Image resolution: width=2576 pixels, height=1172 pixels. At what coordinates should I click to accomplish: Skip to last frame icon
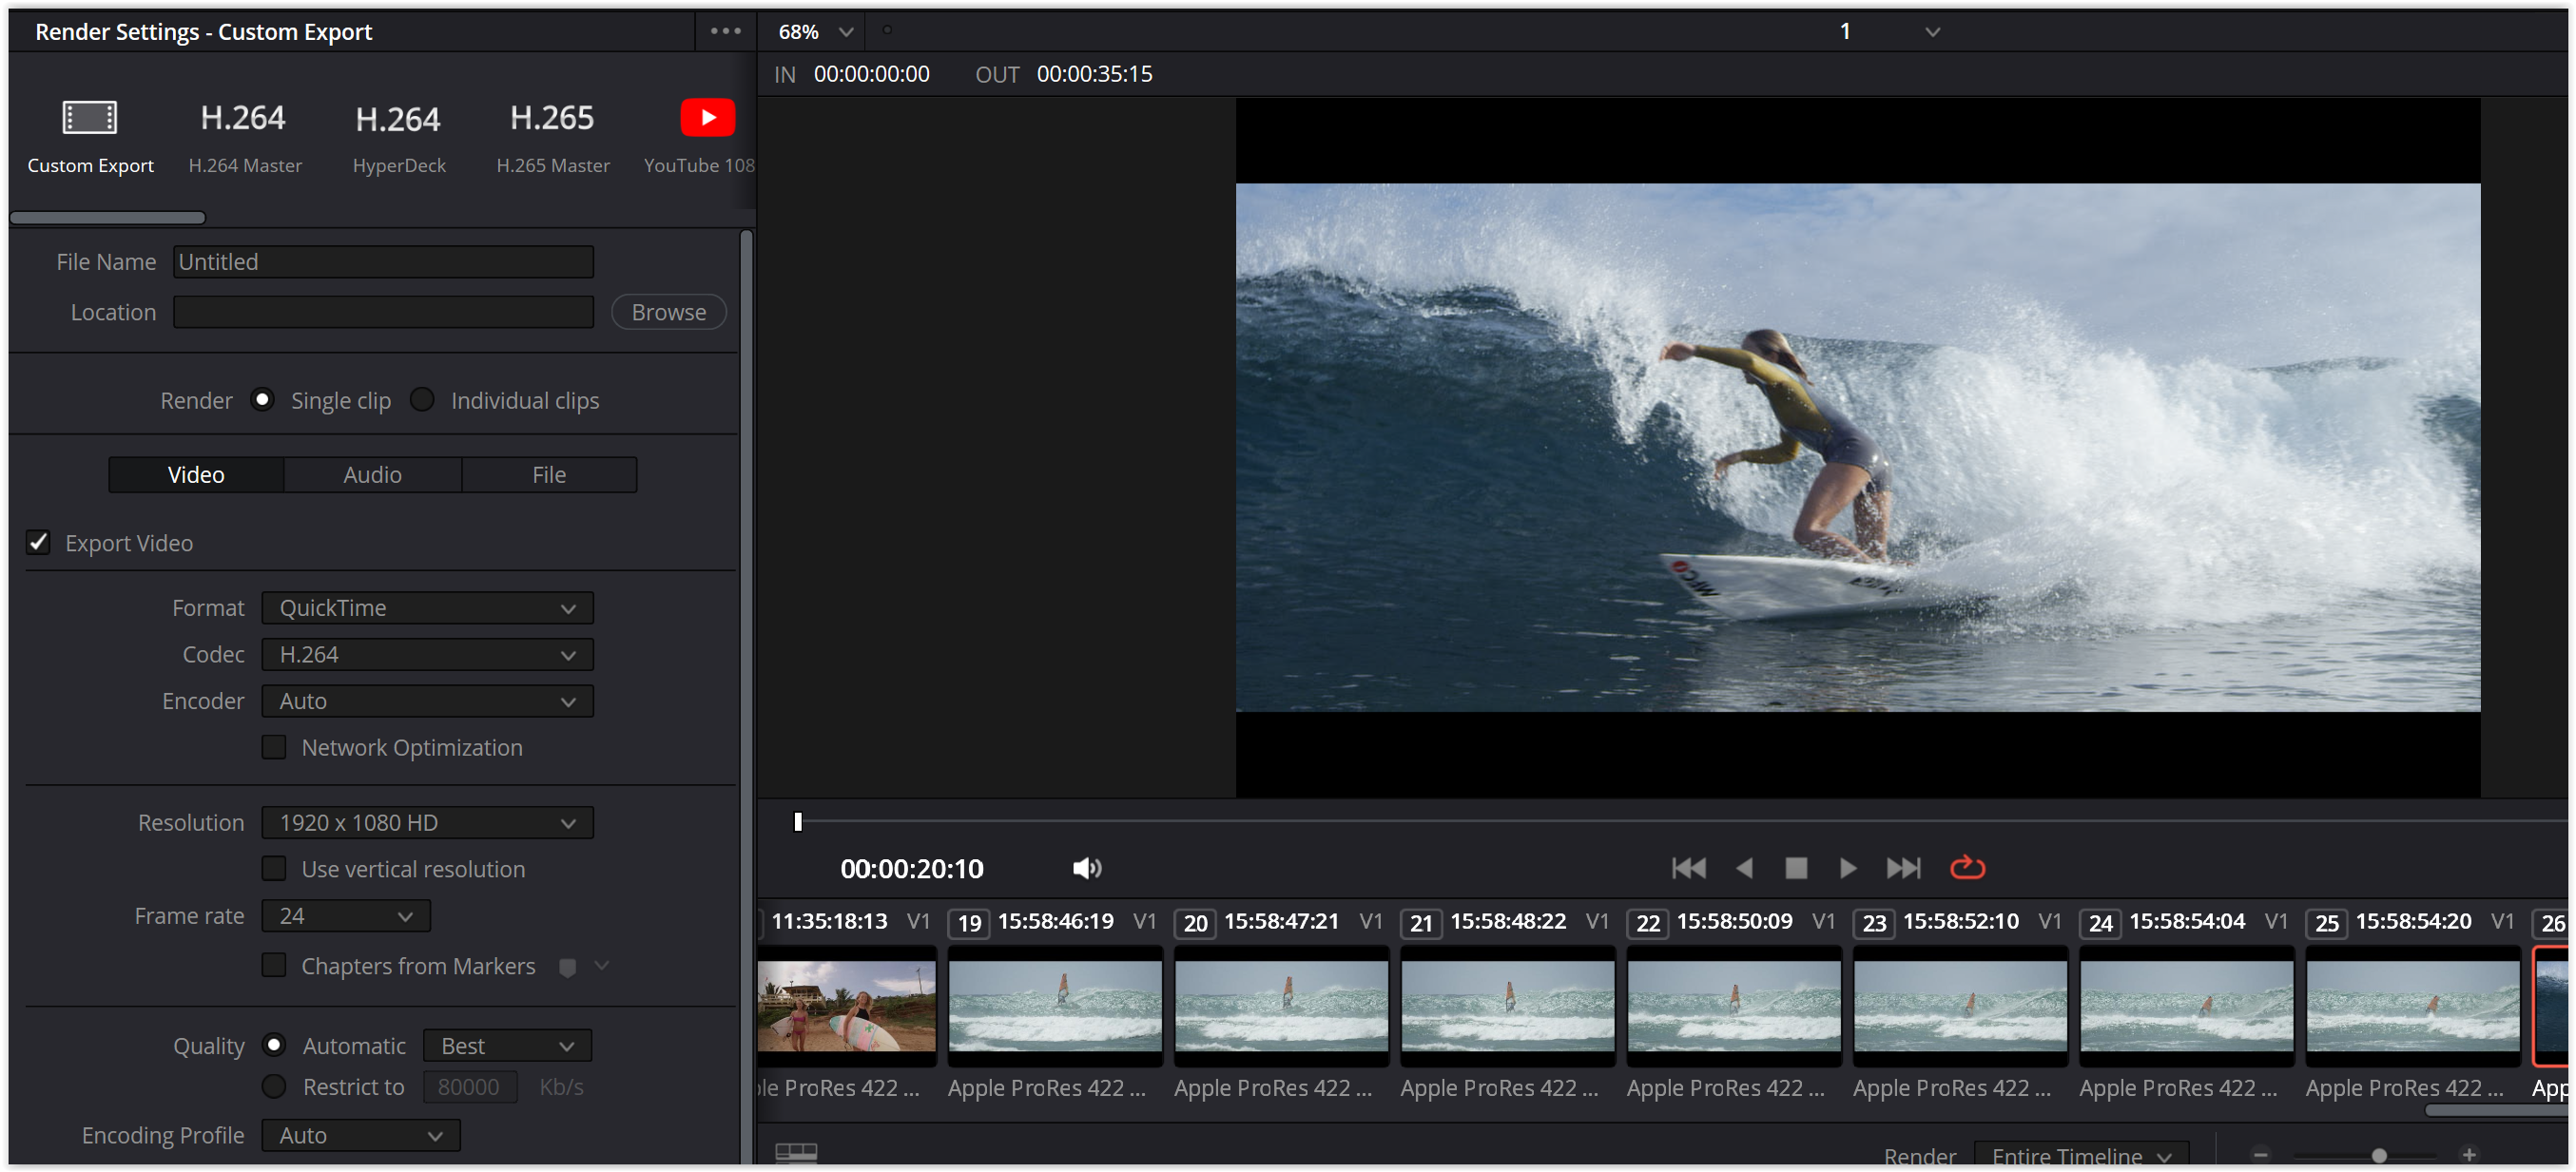[x=1902, y=868]
